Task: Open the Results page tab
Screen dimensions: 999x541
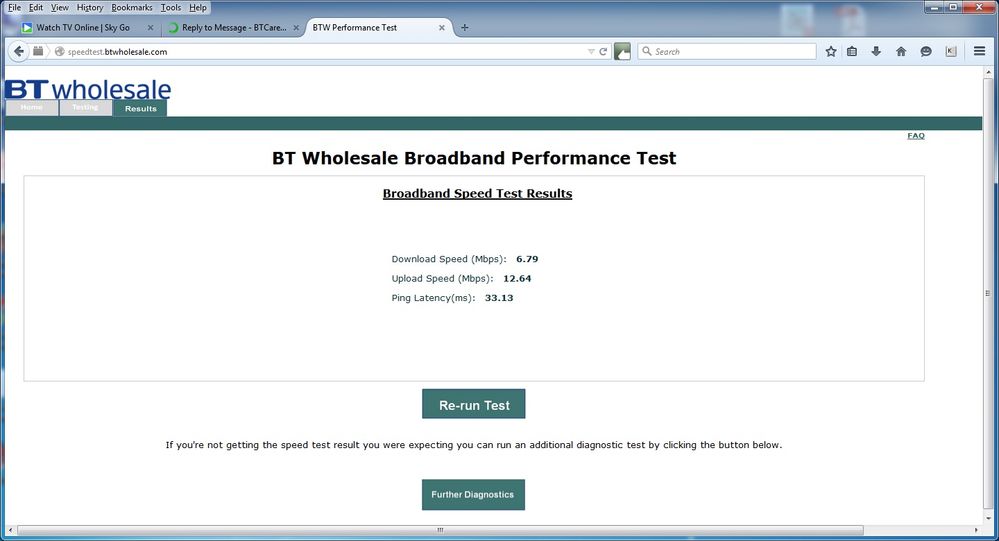Action: point(141,108)
